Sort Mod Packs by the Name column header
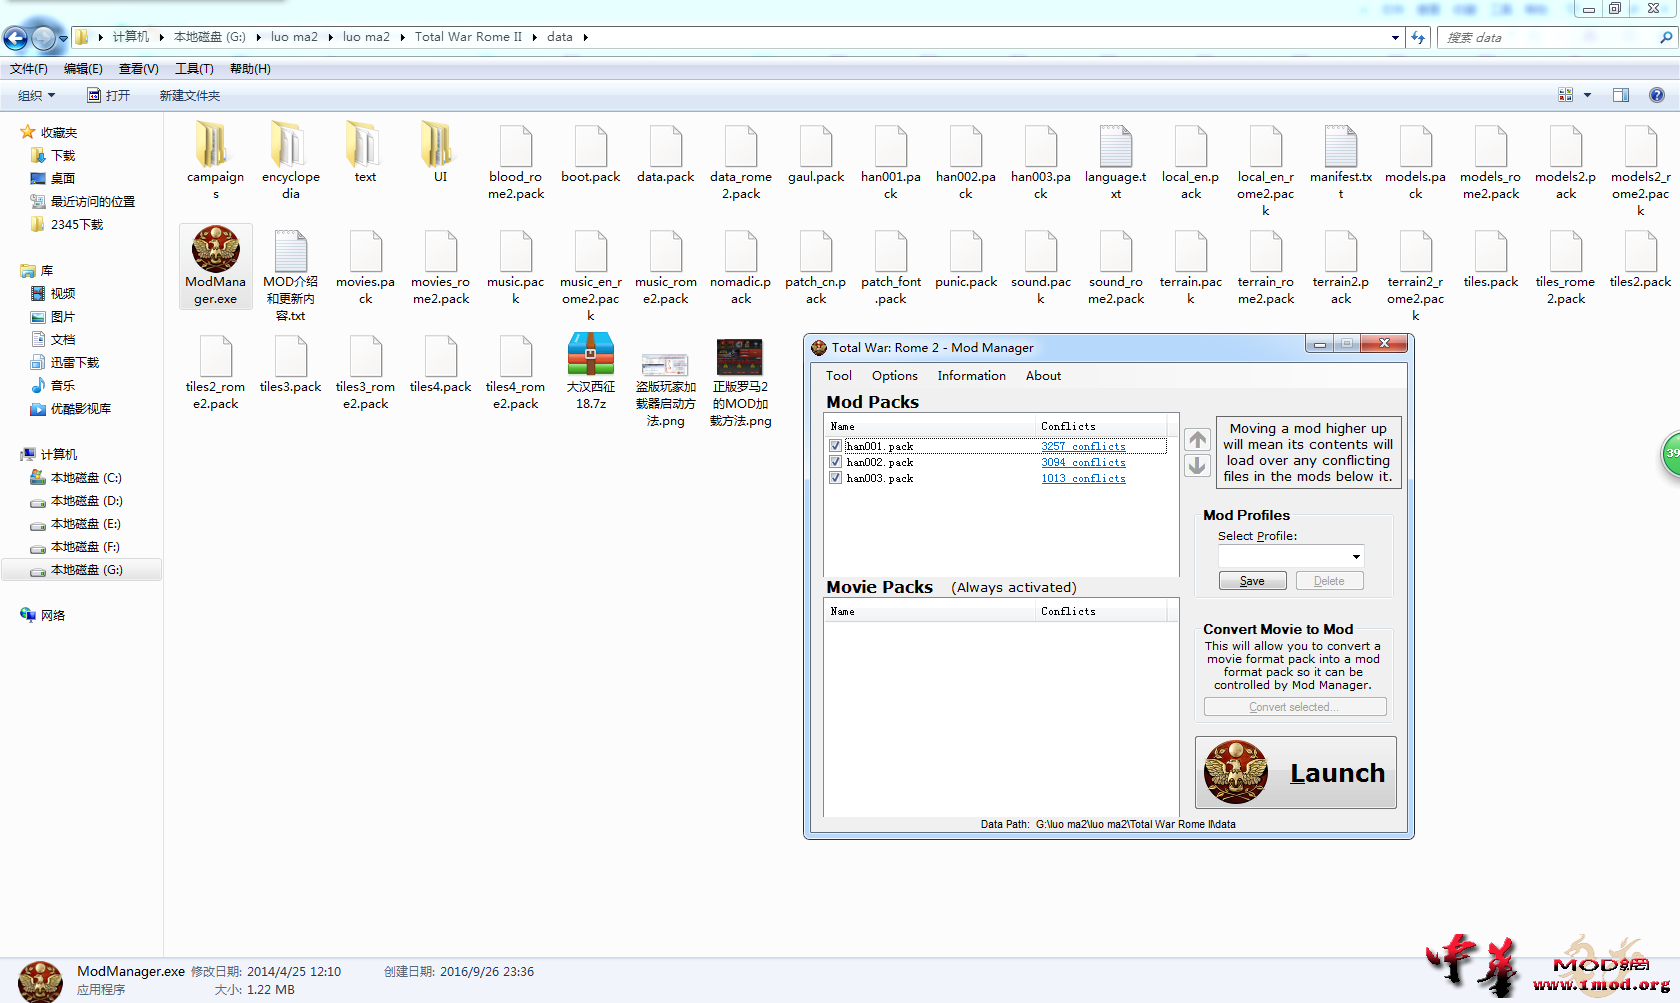The width and height of the screenshot is (1680, 1003). (930, 426)
